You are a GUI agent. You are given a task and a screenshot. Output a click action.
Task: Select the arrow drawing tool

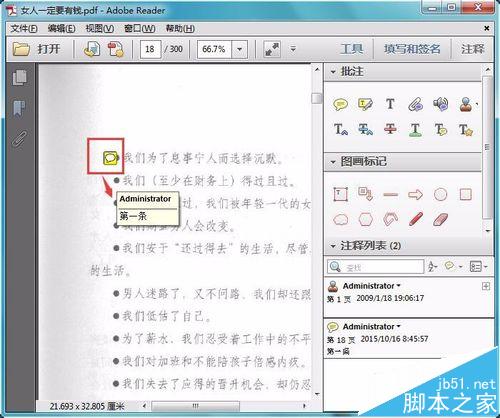click(415, 194)
